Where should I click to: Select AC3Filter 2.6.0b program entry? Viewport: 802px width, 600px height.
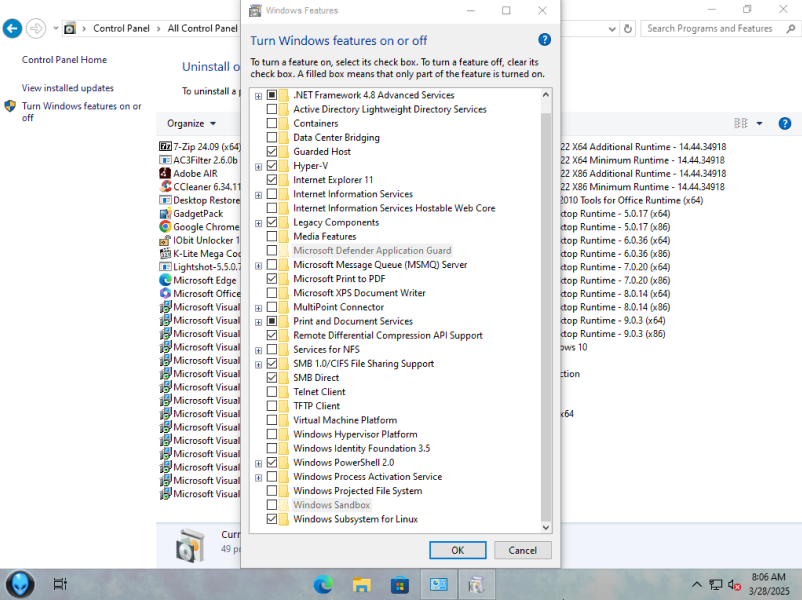click(x=199, y=160)
